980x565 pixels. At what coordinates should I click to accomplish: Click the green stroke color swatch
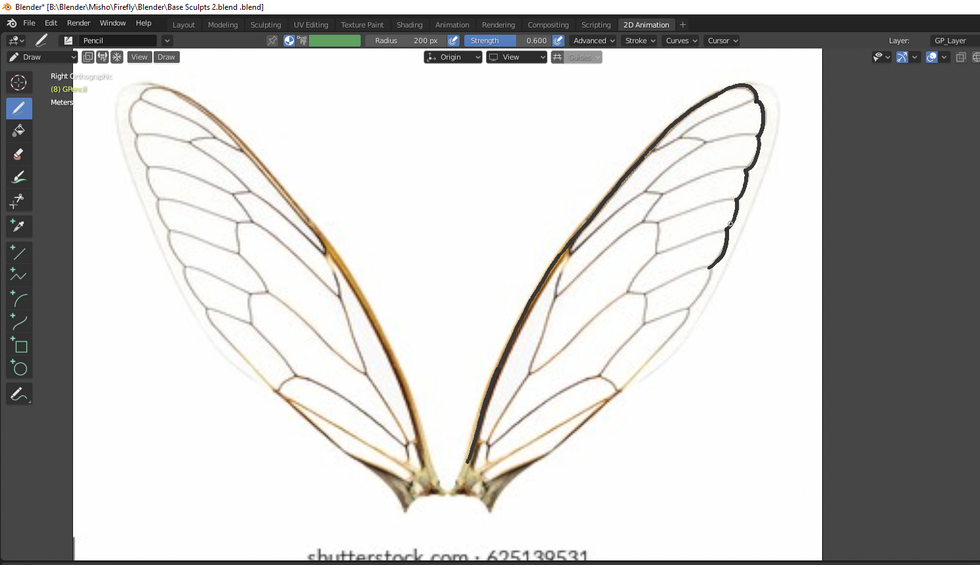(x=335, y=41)
